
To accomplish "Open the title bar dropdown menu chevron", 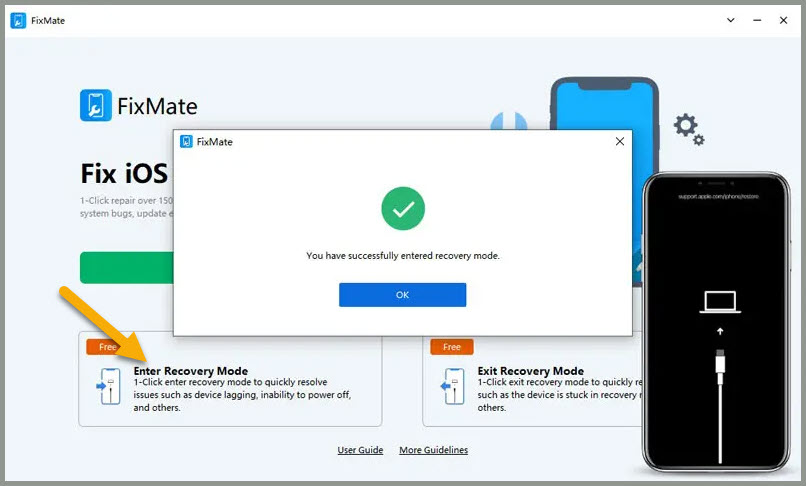I will pos(730,20).
